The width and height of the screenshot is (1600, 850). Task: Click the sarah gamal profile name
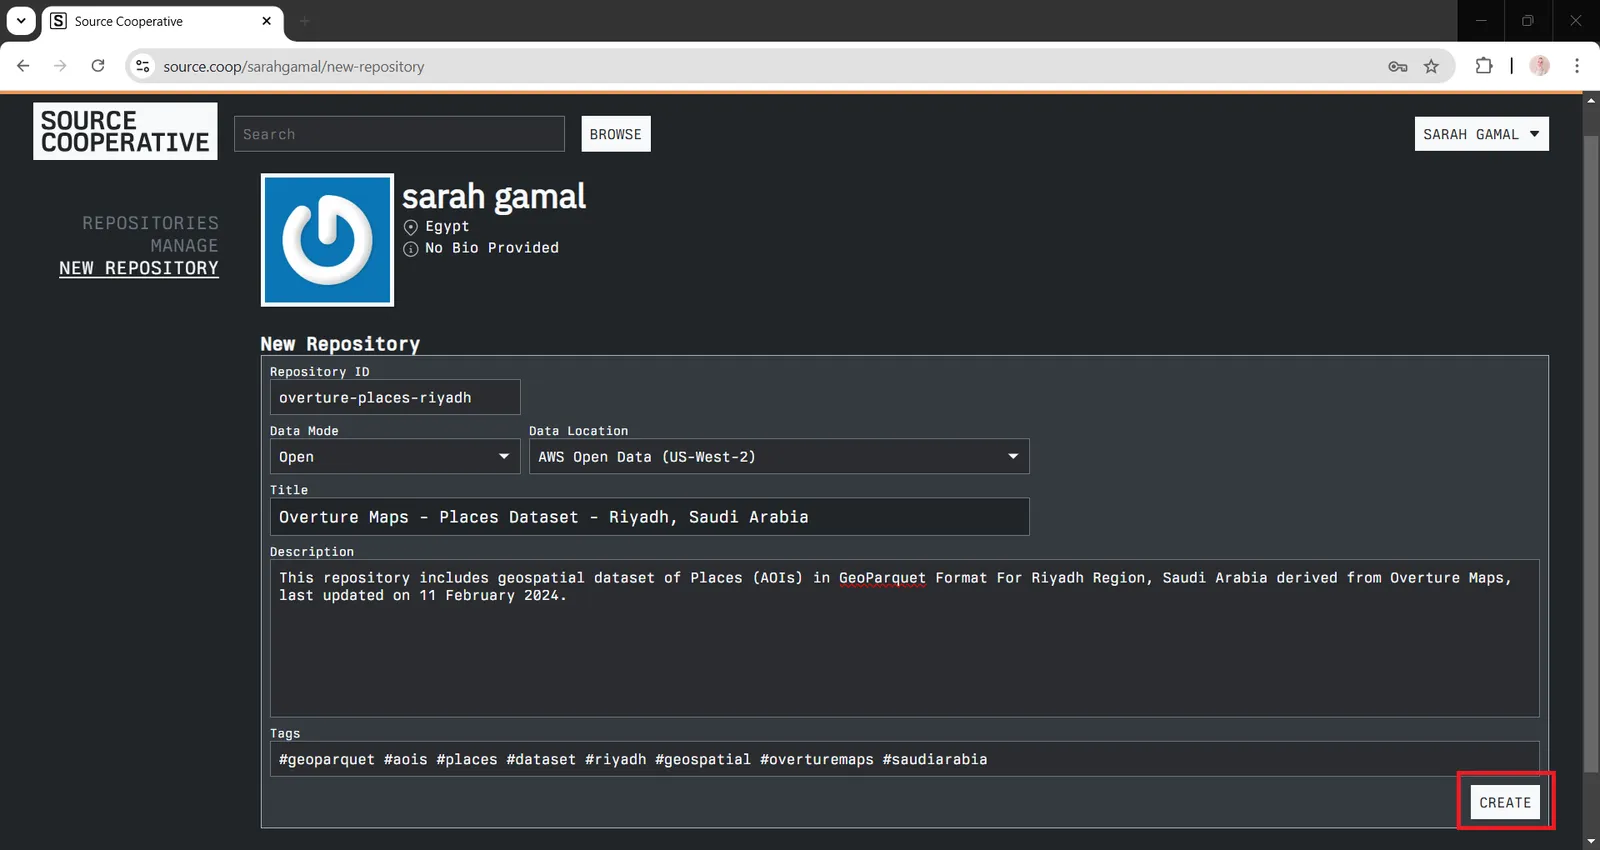click(494, 196)
